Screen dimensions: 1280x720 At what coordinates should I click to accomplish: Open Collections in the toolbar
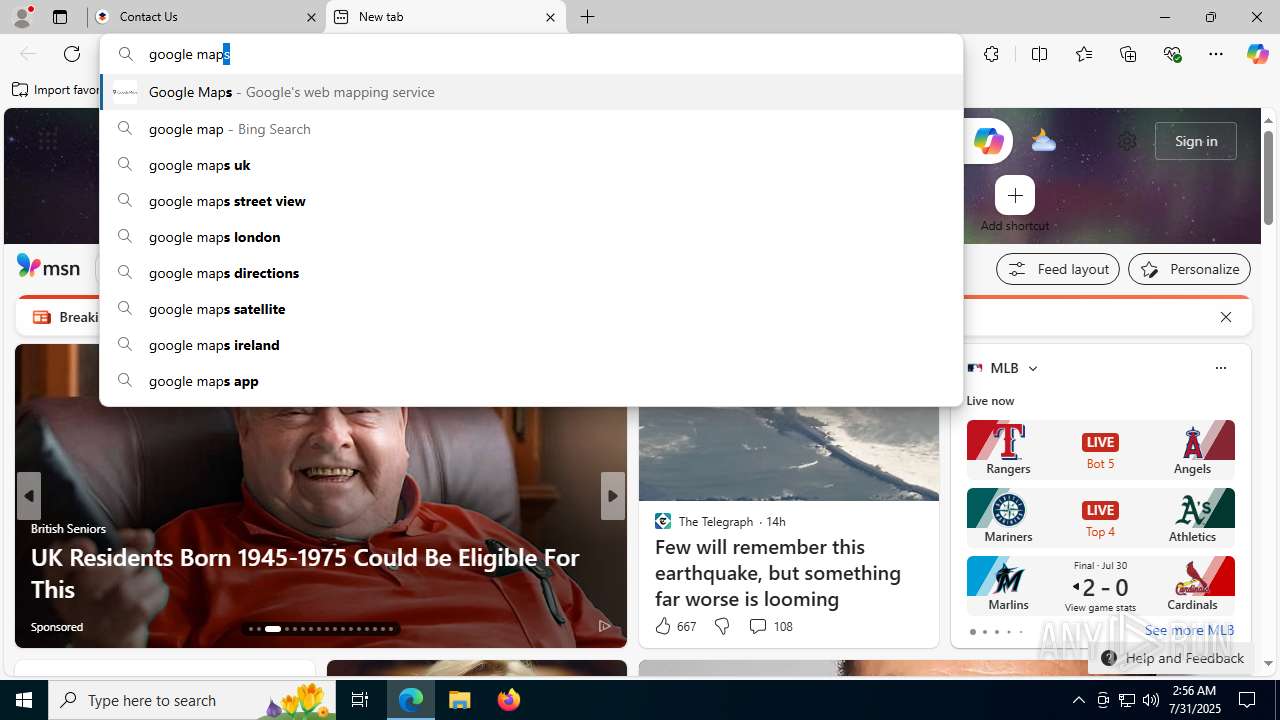click(x=1128, y=54)
